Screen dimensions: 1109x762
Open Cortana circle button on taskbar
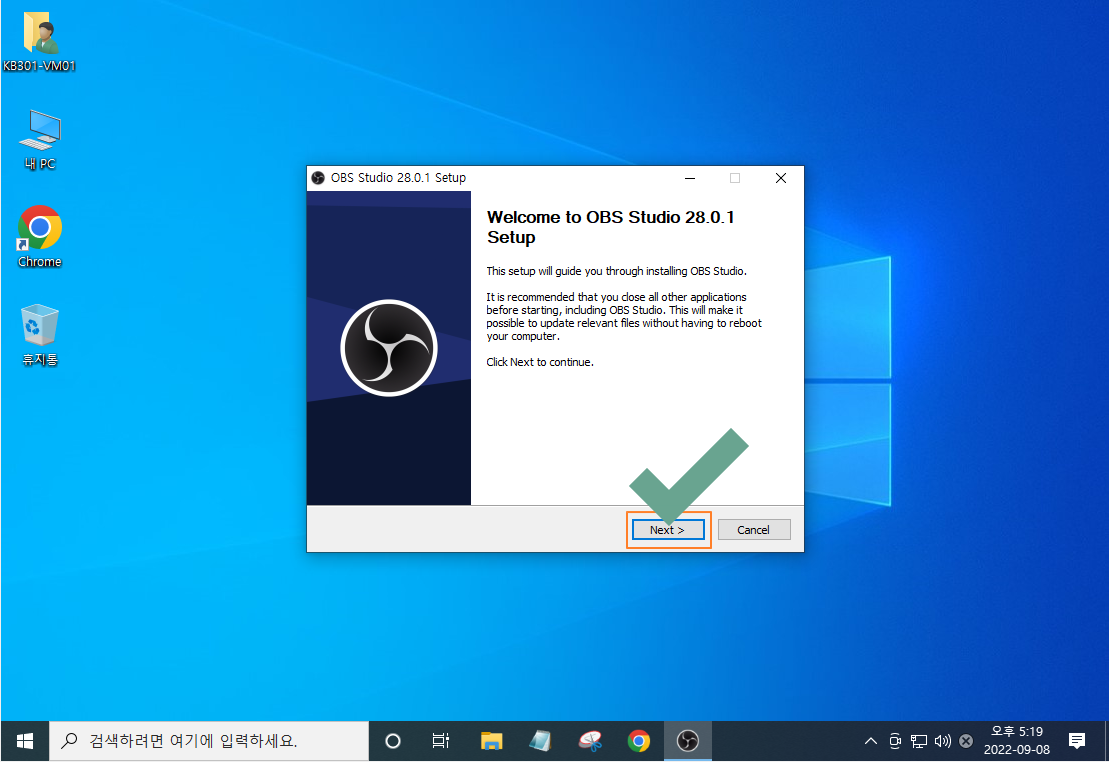click(x=393, y=741)
